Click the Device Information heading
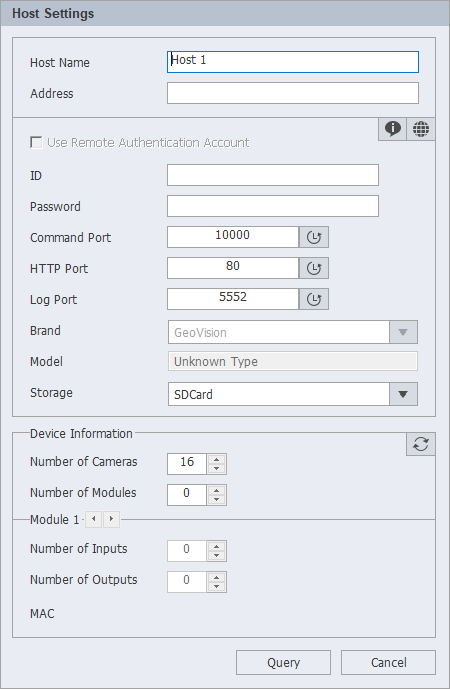This screenshot has height=689, width=450. tap(81, 434)
